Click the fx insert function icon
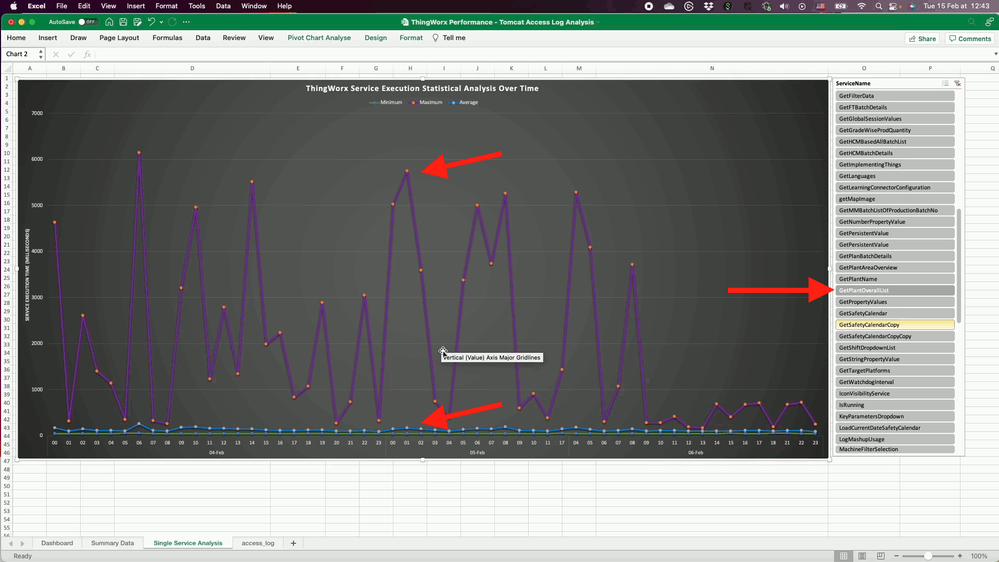The height and width of the screenshot is (562, 999). click(87, 54)
